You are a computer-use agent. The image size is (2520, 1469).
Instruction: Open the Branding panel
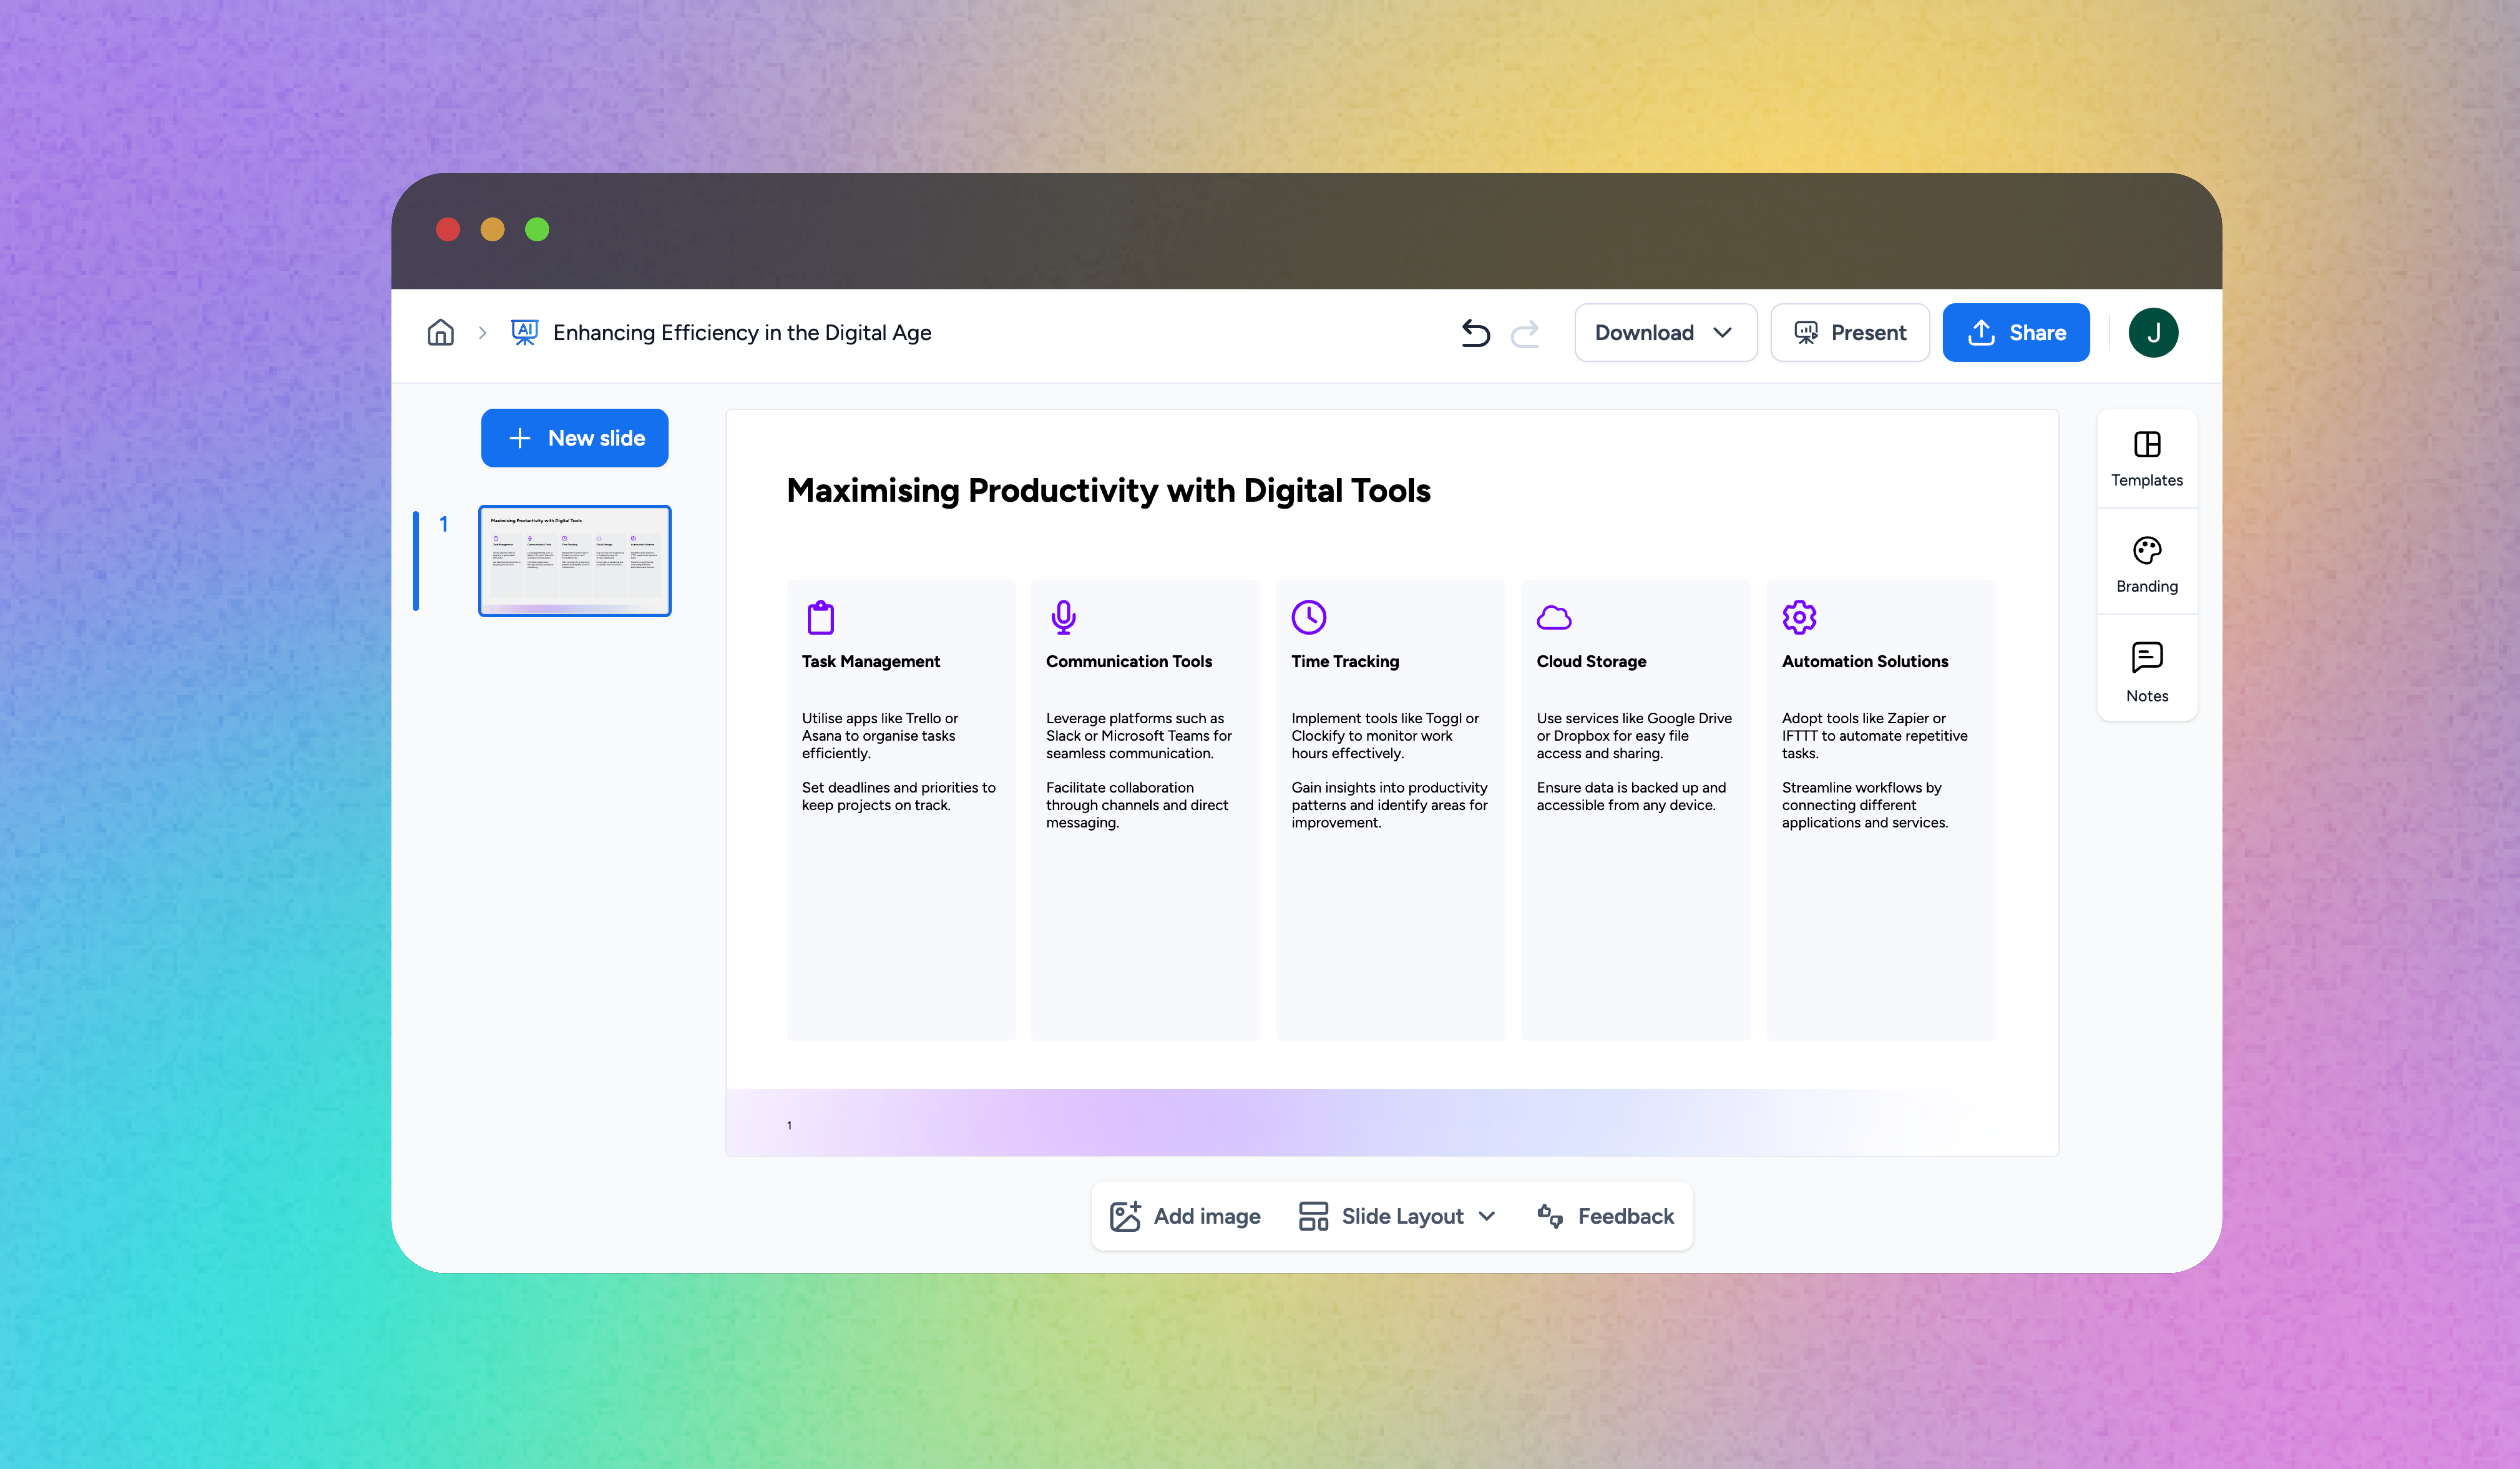[x=2147, y=565]
